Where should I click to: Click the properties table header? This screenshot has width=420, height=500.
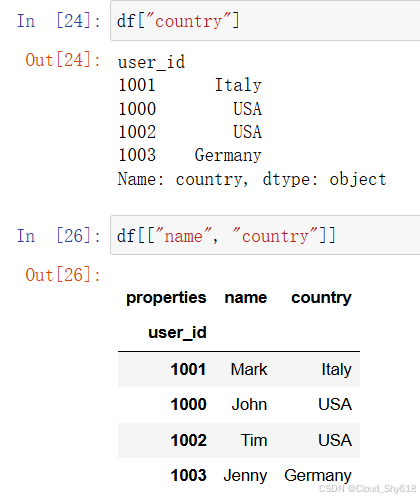[x=166, y=297]
